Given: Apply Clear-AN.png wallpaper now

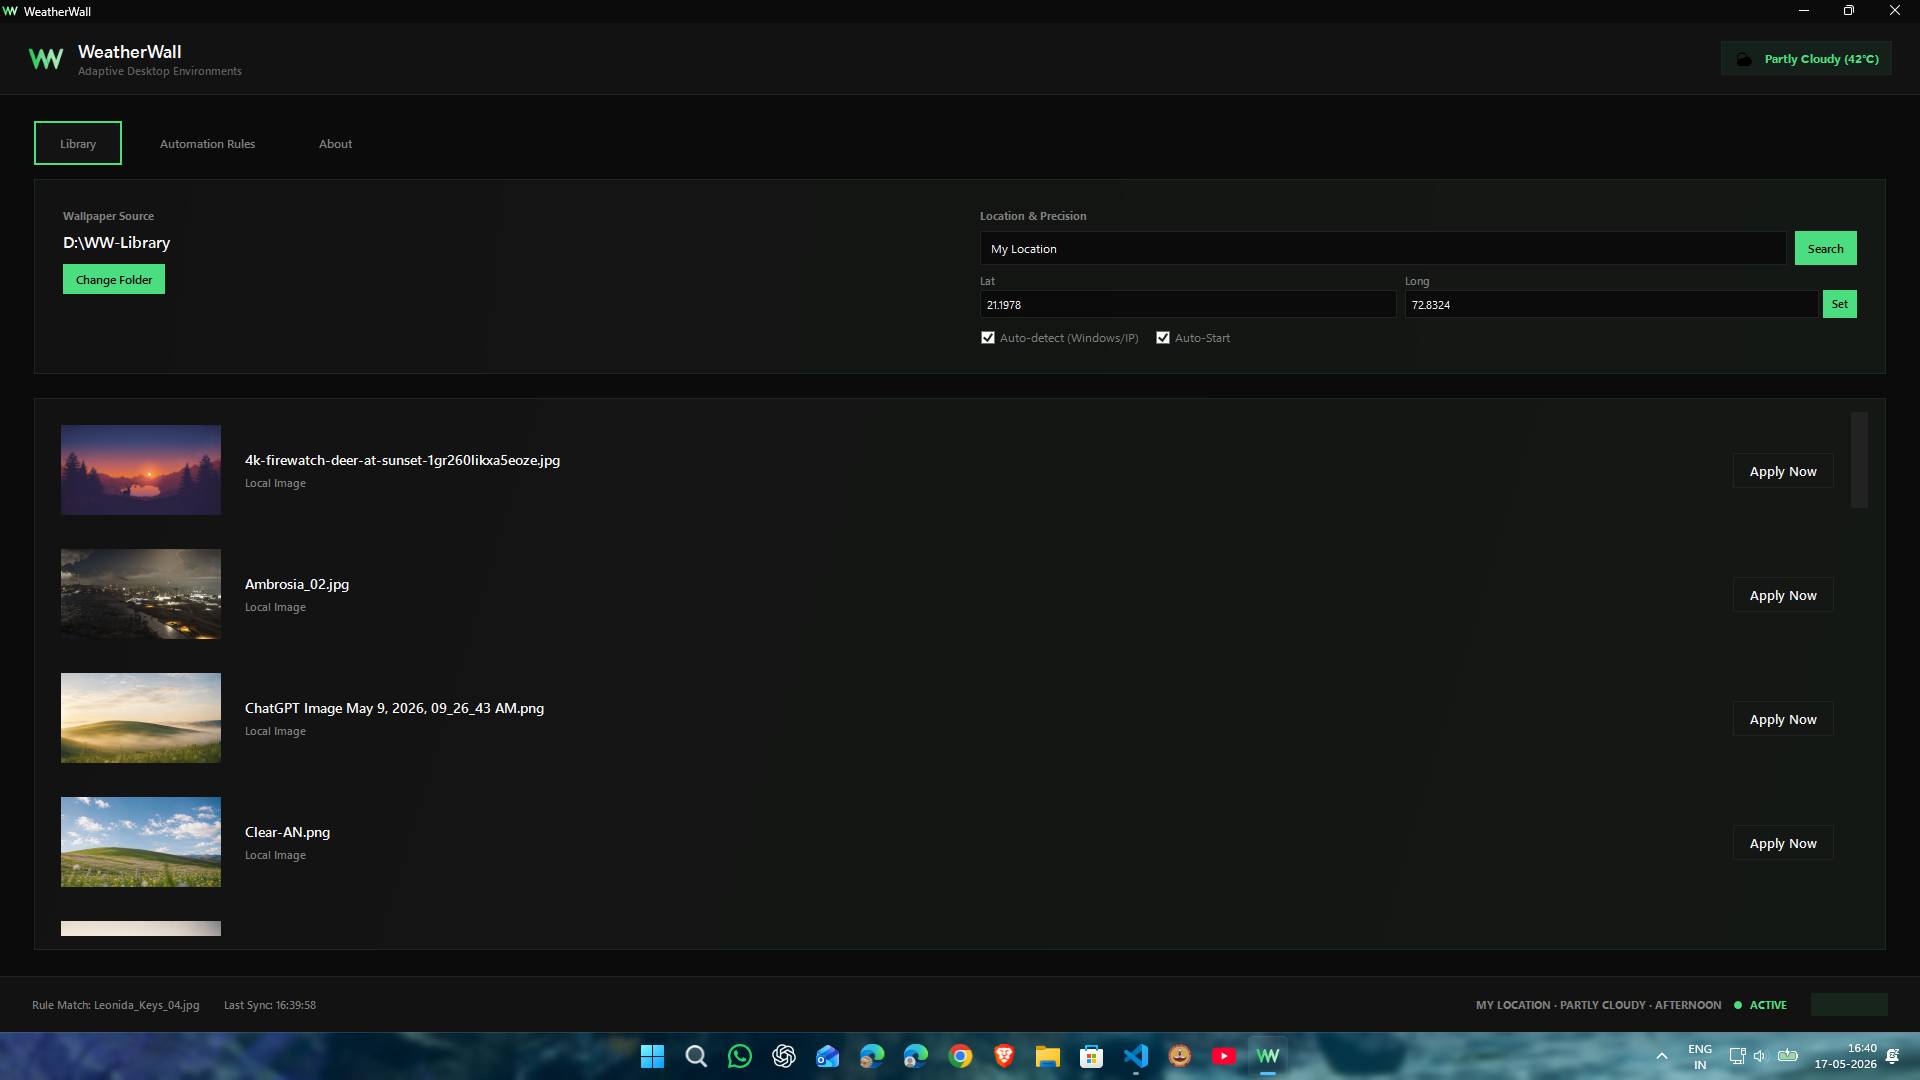Looking at the screenshot, I should pos(1783,843).
